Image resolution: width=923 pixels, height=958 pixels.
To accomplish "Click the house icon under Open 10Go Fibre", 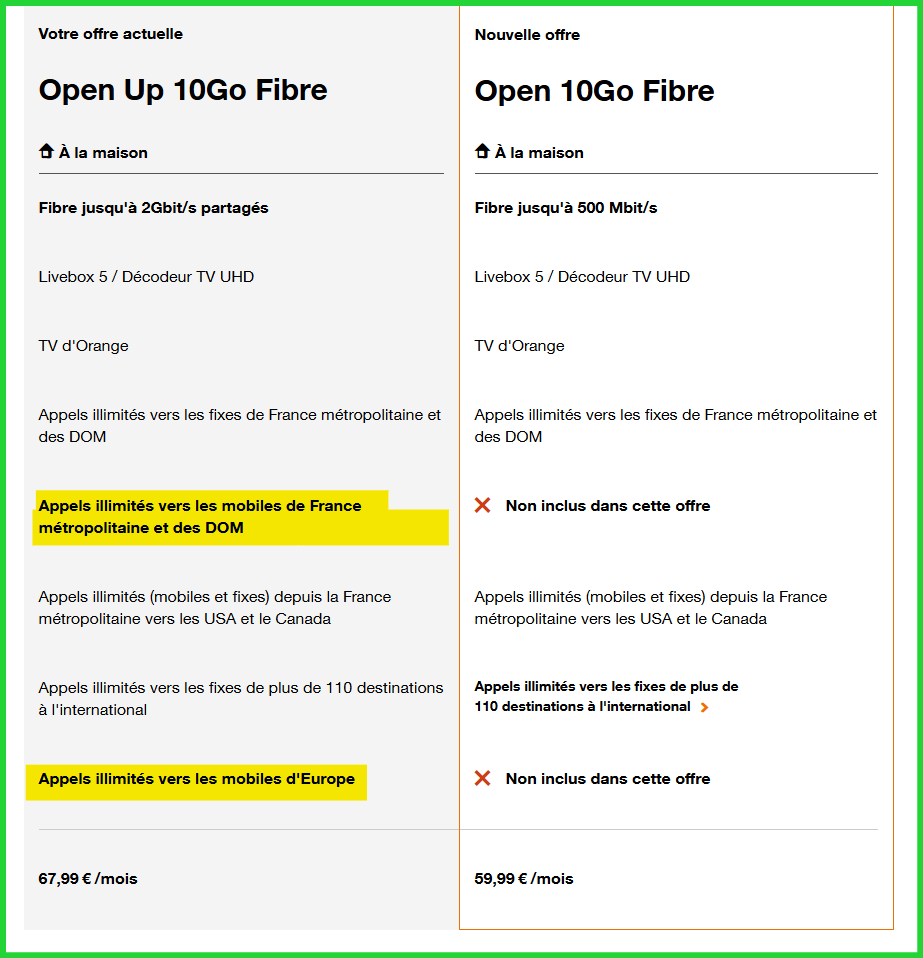I will tap(482, 152).
